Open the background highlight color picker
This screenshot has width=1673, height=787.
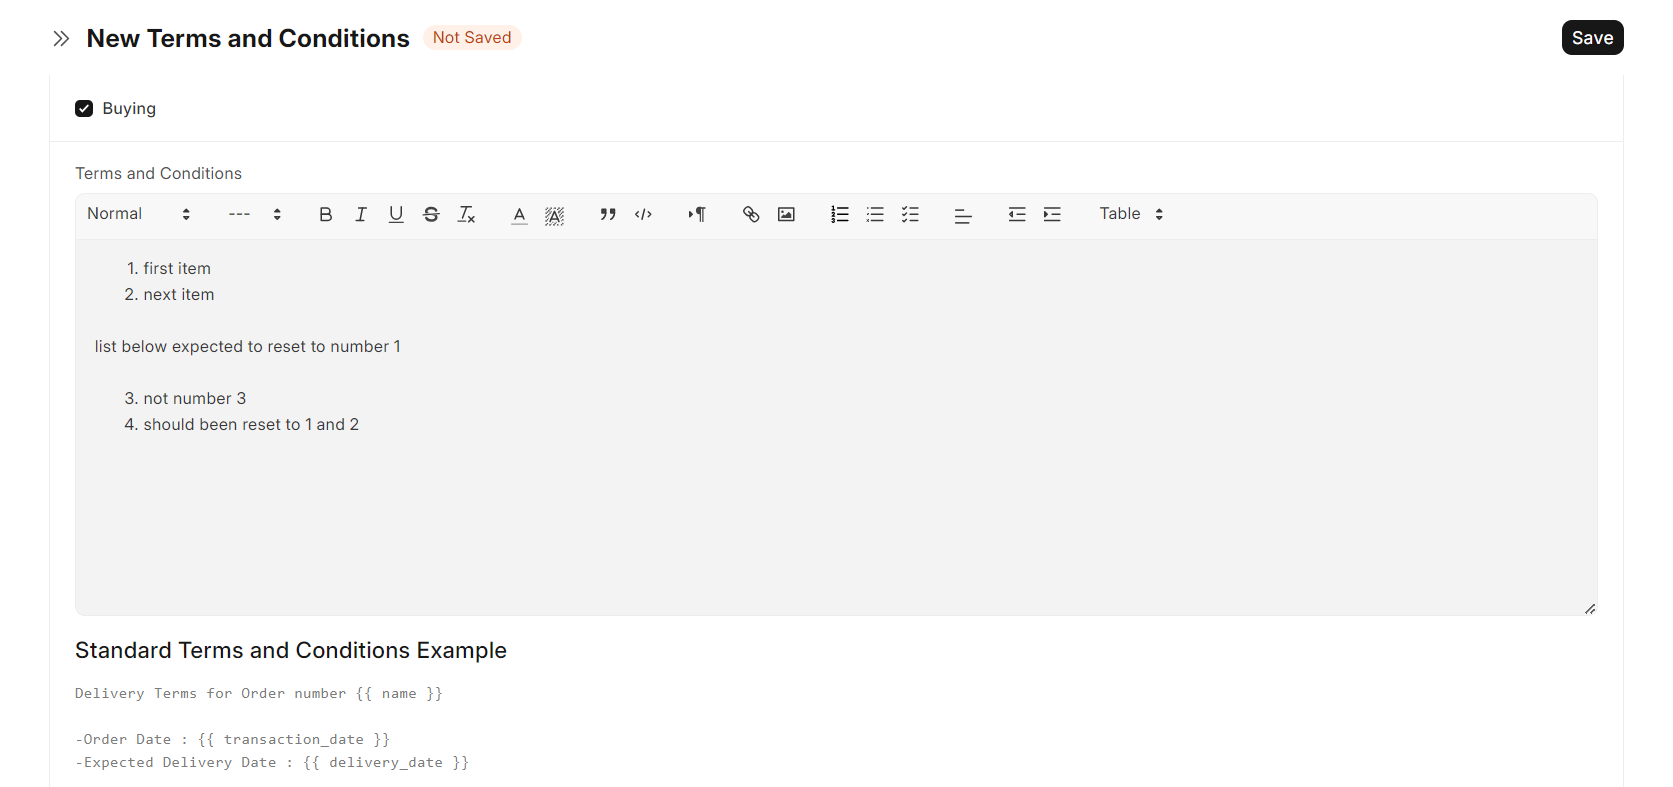(x=554, y=215)
